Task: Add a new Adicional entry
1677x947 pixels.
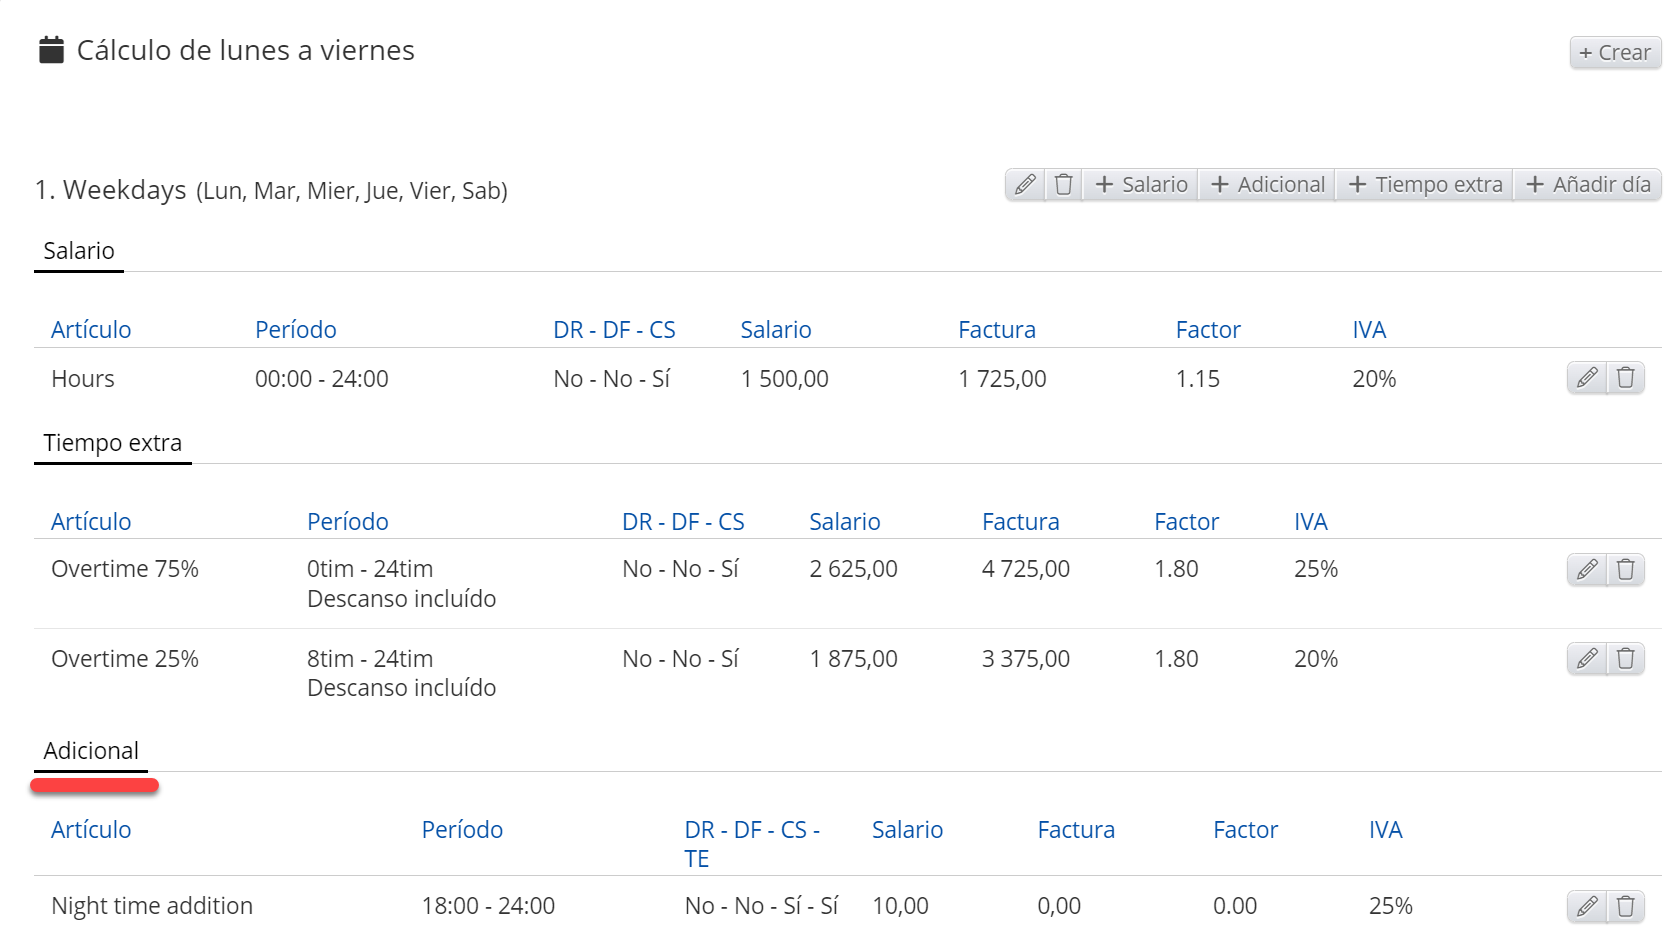Action: pos(1267,185)
